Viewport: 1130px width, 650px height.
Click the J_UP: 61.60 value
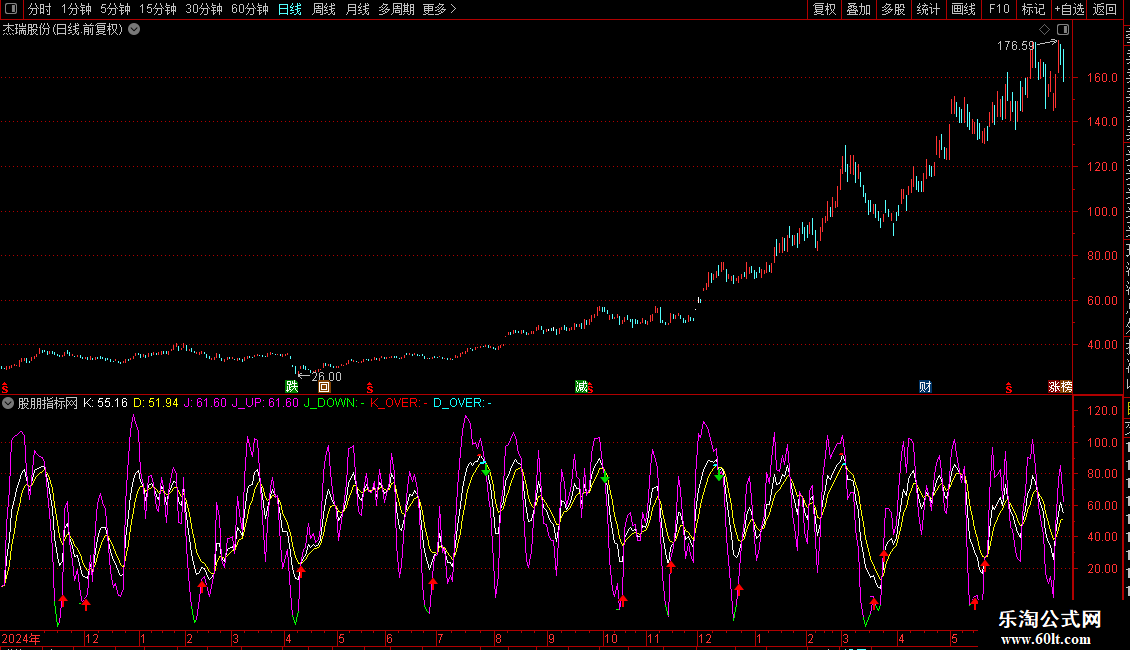click(265, 403)
